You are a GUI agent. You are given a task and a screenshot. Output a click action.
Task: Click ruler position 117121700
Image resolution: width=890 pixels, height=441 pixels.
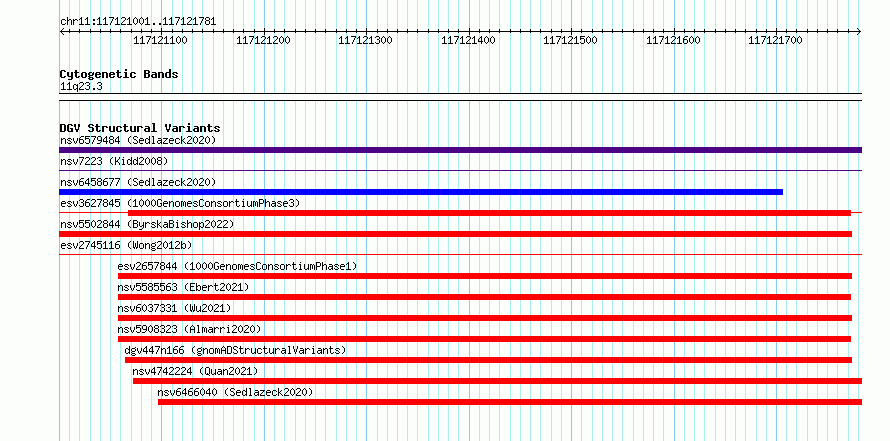pos(775,40)
